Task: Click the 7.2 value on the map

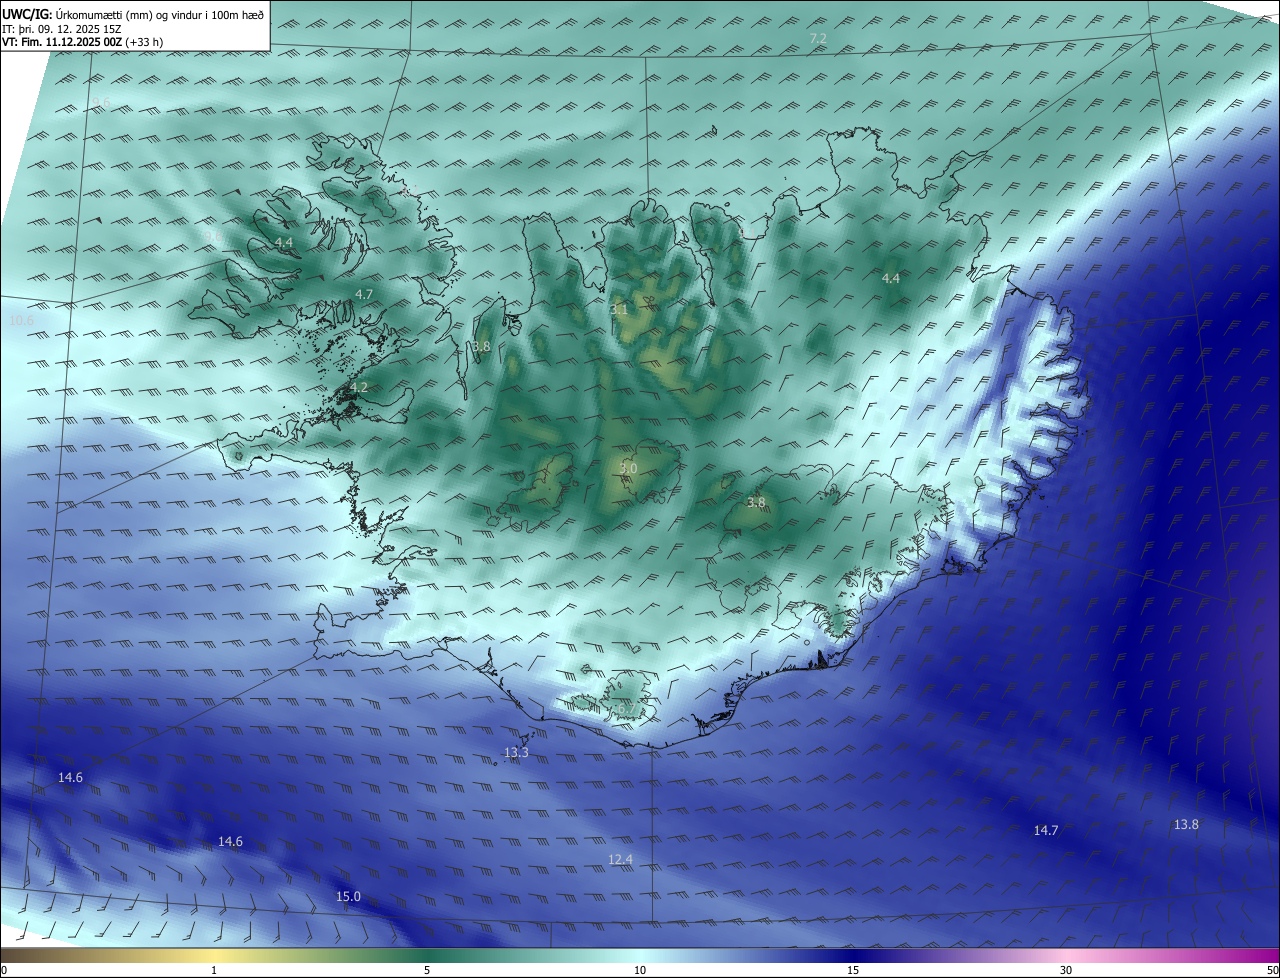Action: tap(818, 38)
